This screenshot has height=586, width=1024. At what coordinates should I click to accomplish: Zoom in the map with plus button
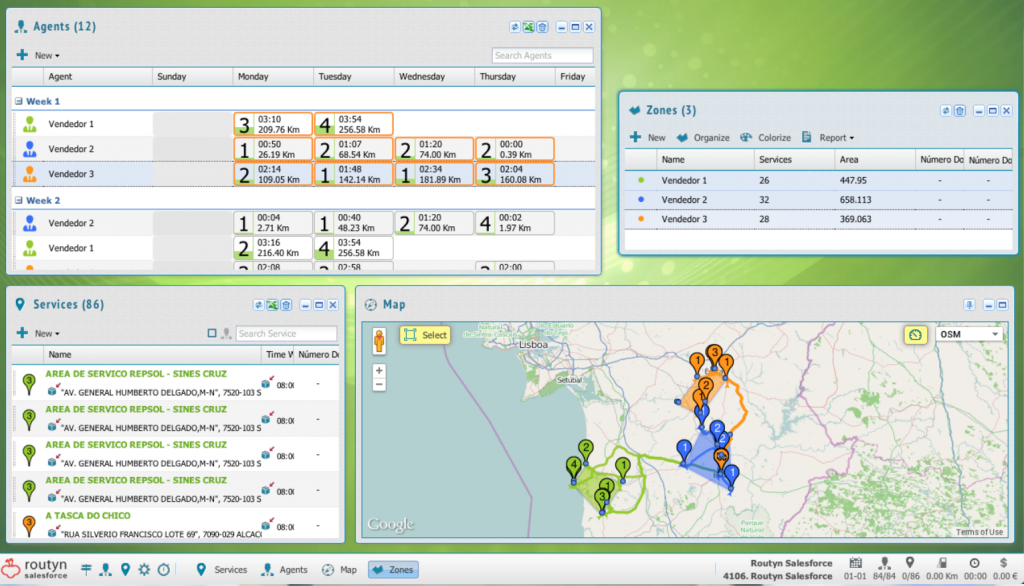click(379, 371)
